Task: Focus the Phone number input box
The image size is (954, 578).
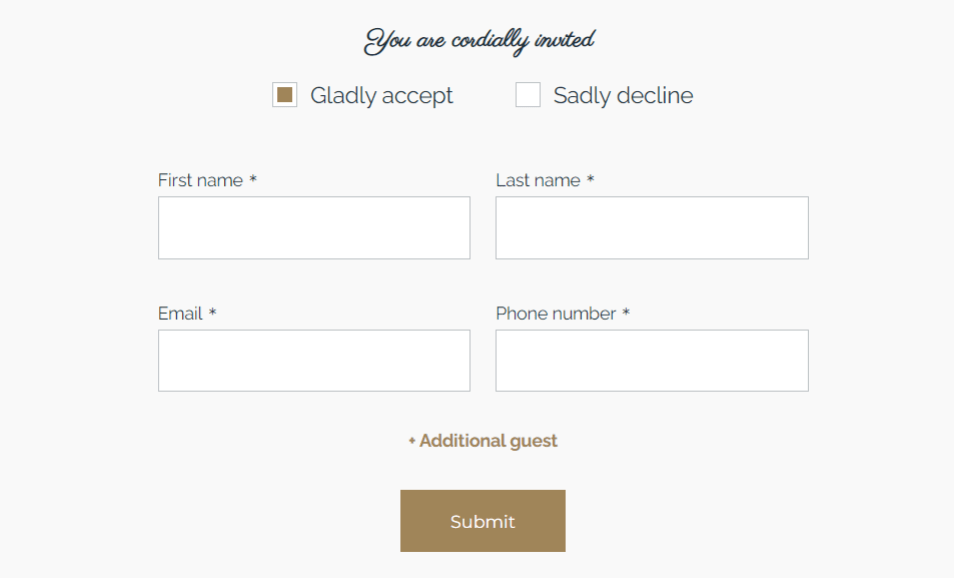Action: [x=651, y=360]
